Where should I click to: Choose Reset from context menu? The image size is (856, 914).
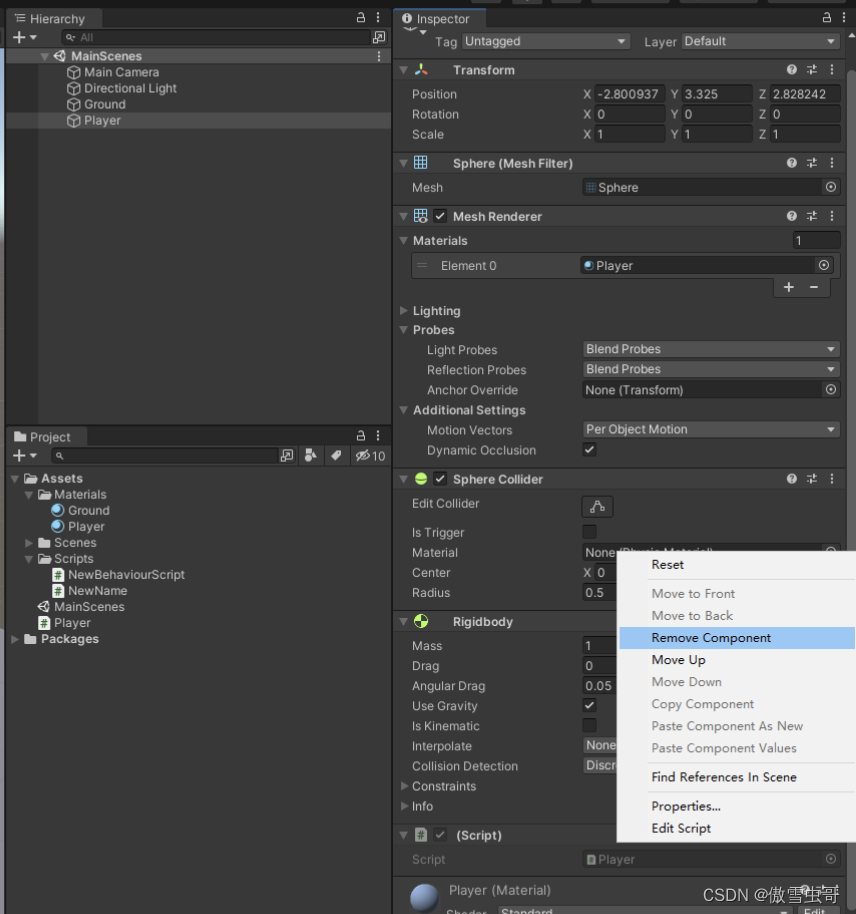pyautogui.click(x=737, y=565)
